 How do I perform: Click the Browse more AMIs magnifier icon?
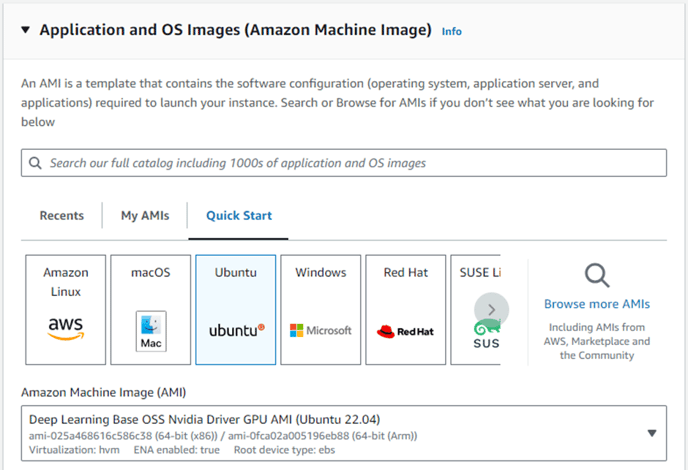(x=597, y=276)
